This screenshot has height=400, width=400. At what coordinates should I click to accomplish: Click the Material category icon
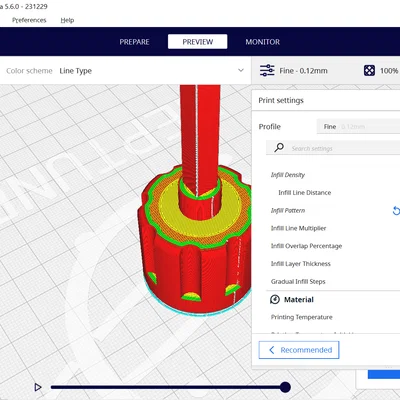pyautogui.click(x=275, y=299)
